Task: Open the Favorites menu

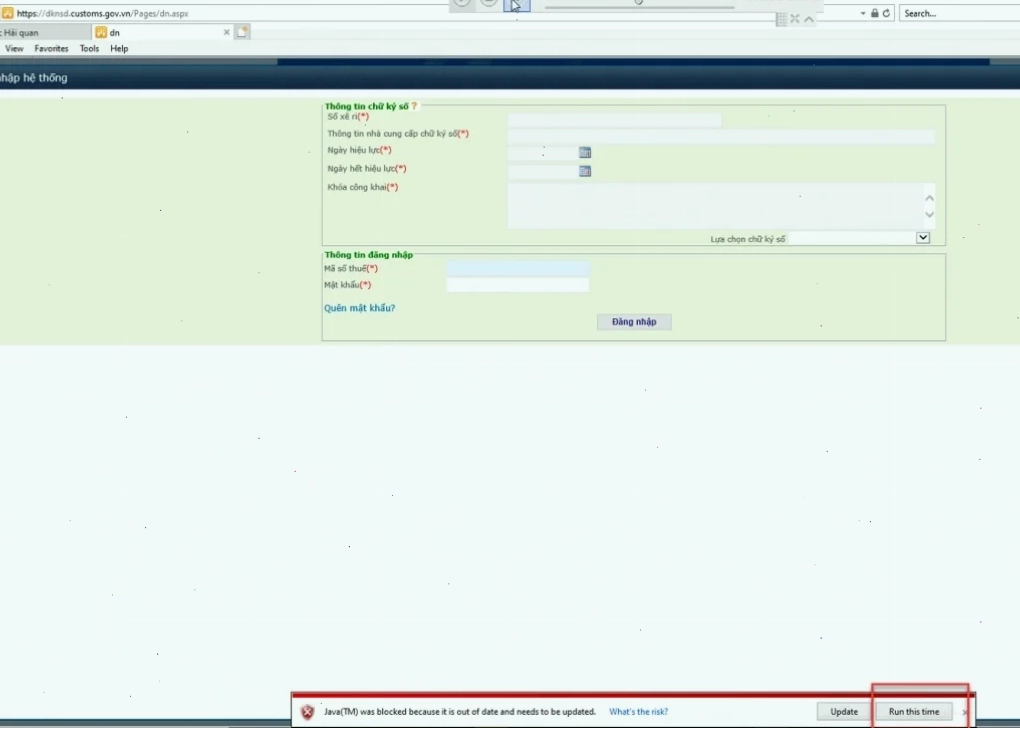Action: click(x=51, y=49)
